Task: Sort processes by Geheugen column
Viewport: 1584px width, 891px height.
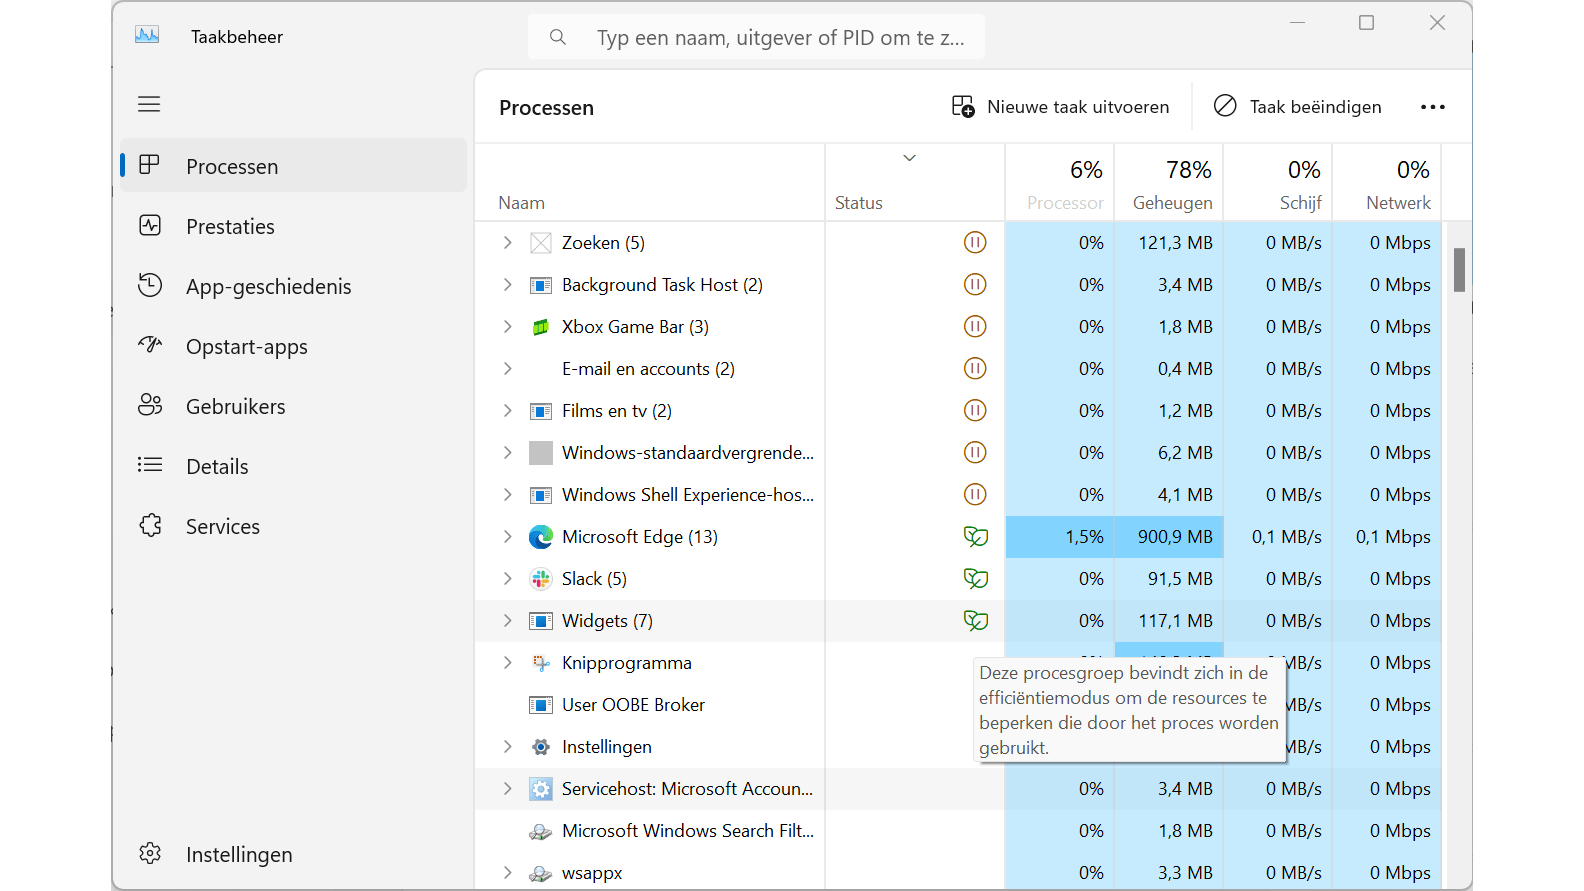Action: 1170,185
